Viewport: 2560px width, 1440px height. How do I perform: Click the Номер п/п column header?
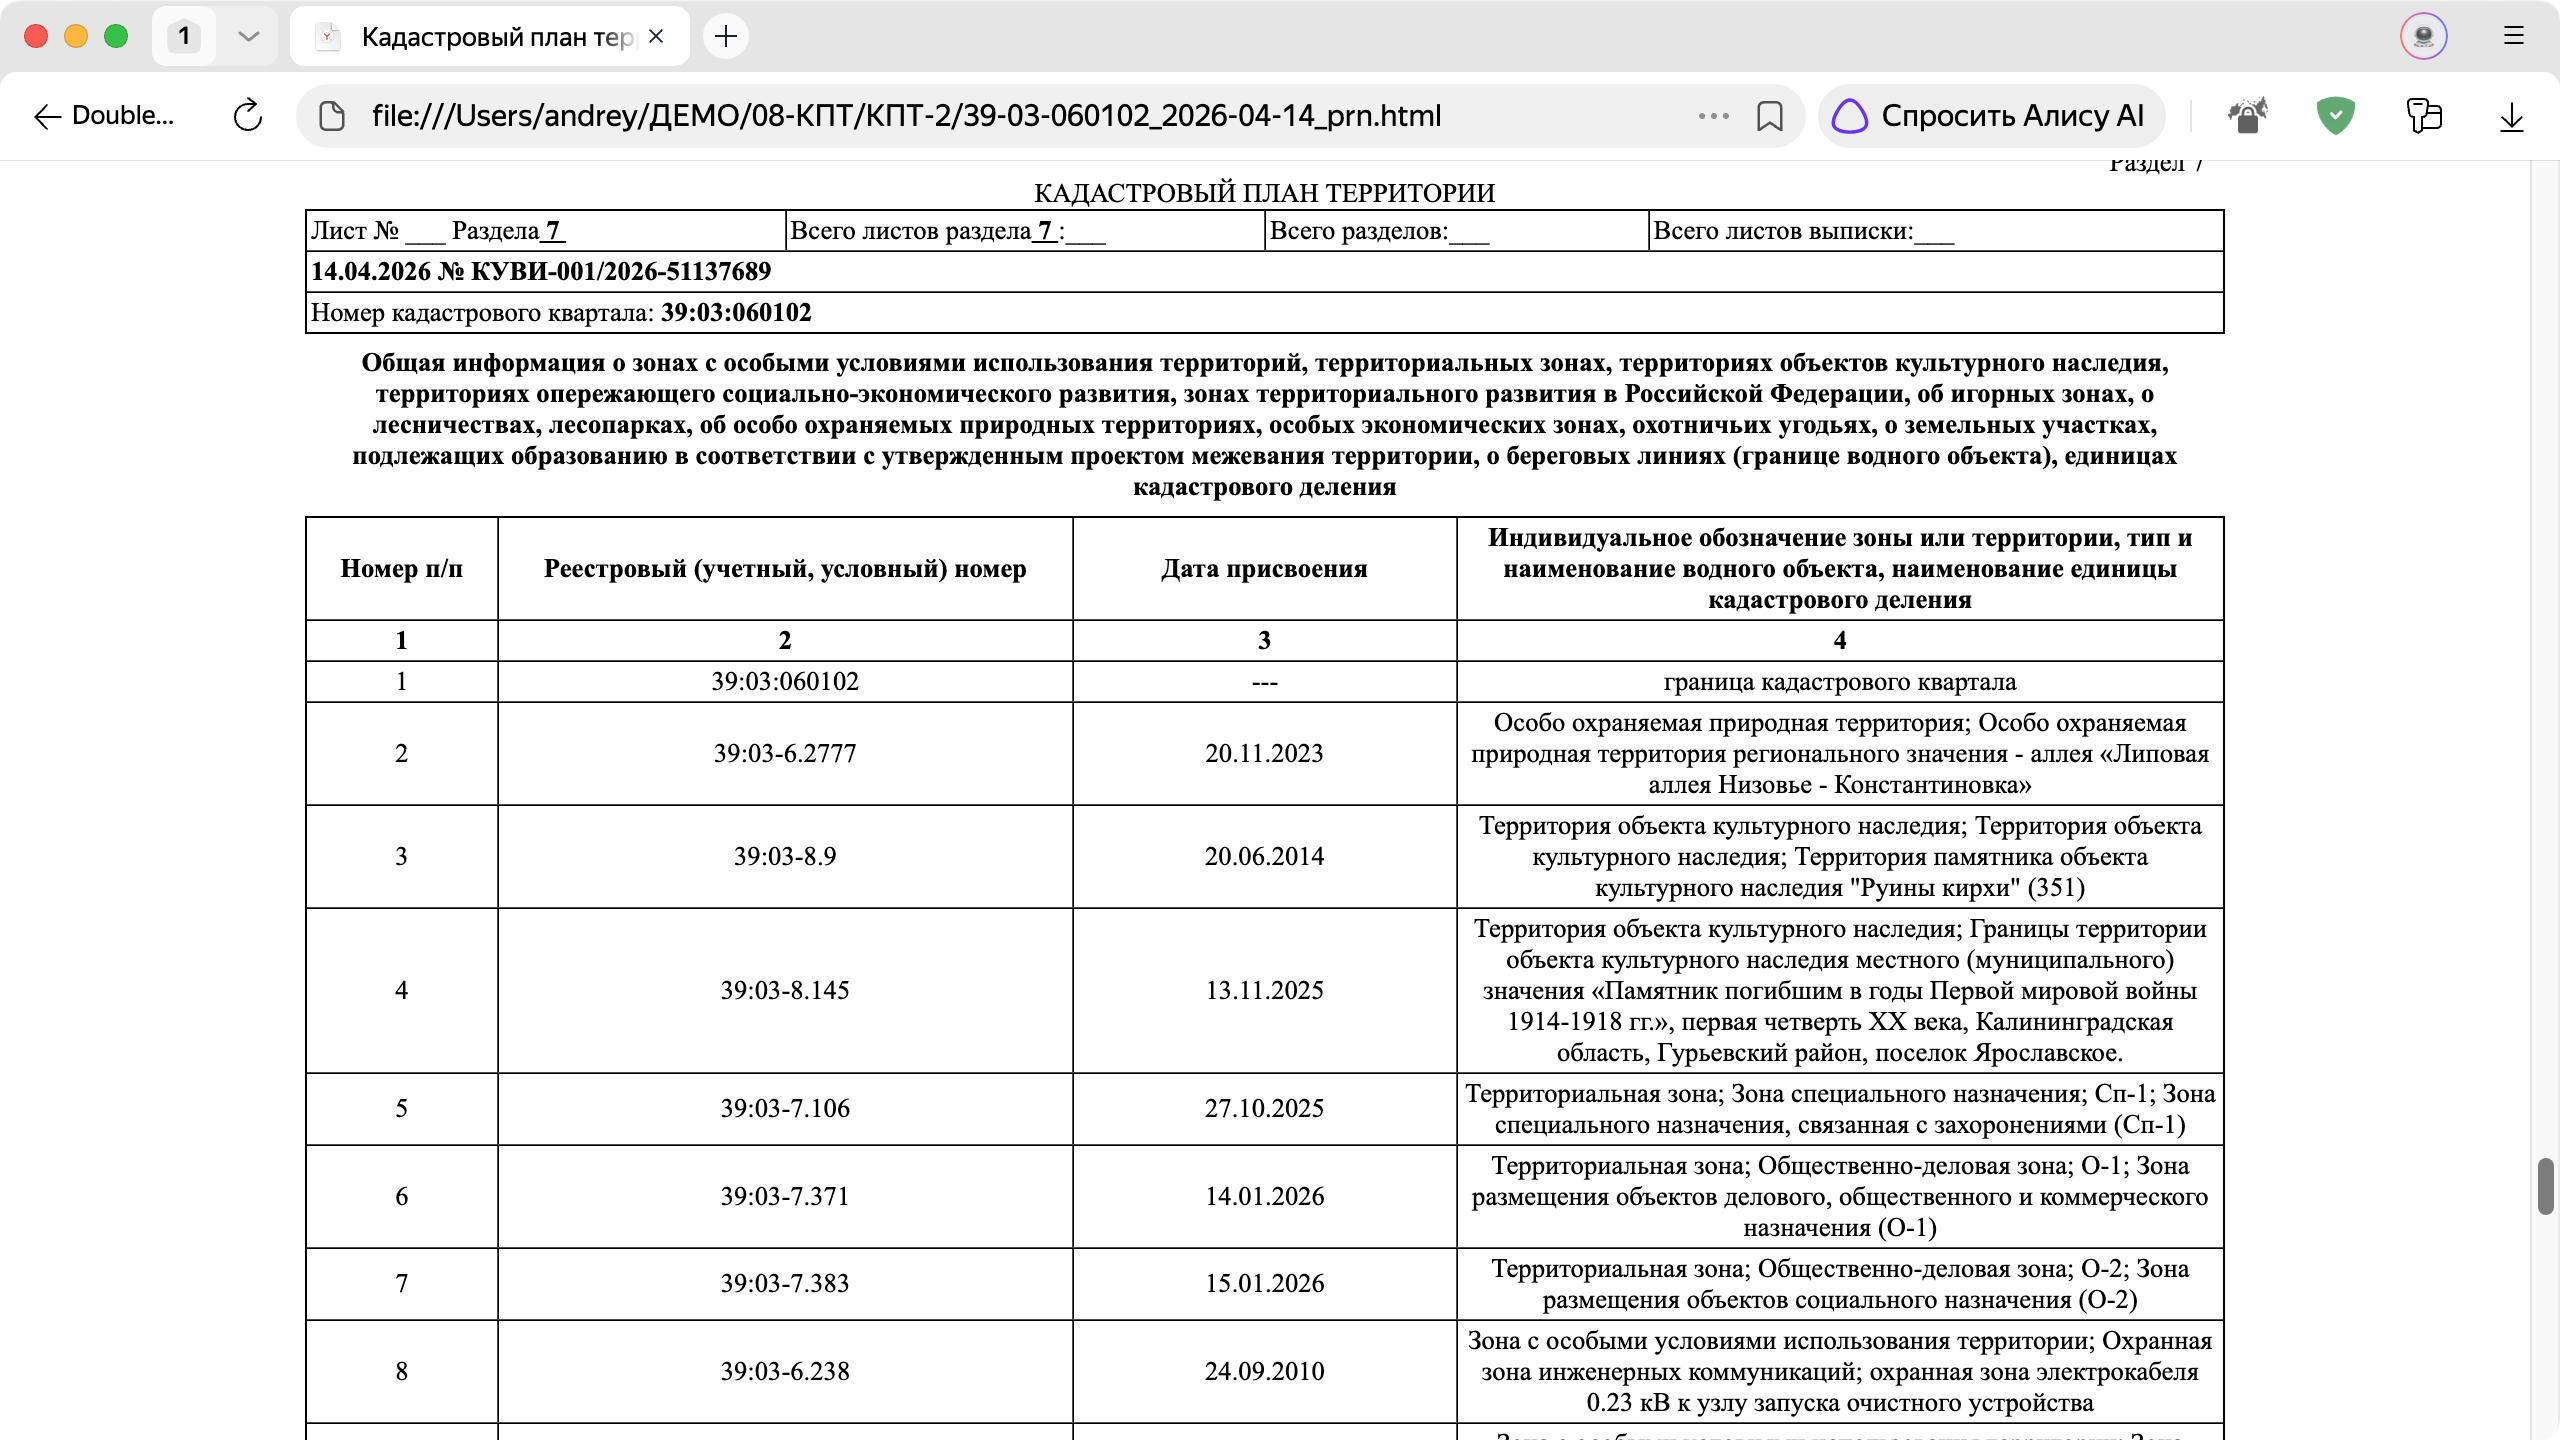[x=402, y=568]
